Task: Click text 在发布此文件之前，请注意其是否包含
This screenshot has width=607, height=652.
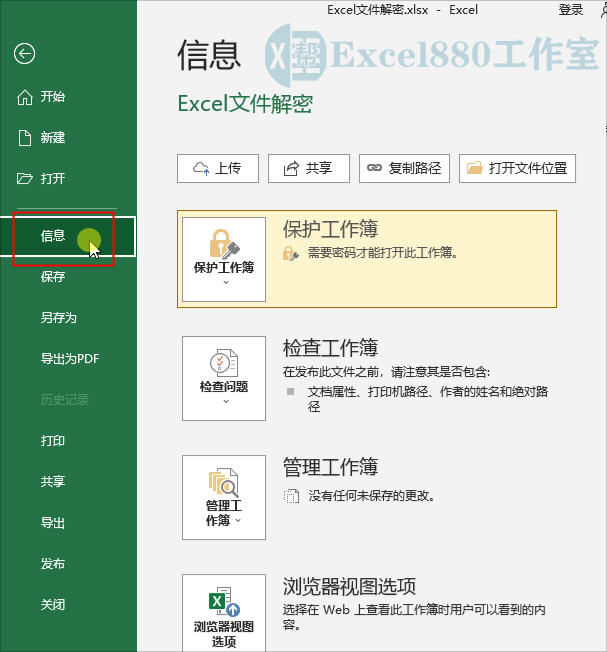Action: coord(386,371)
